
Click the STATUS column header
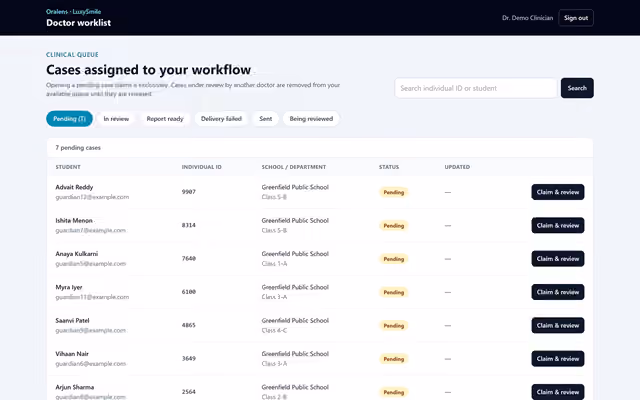click(389, 167)
